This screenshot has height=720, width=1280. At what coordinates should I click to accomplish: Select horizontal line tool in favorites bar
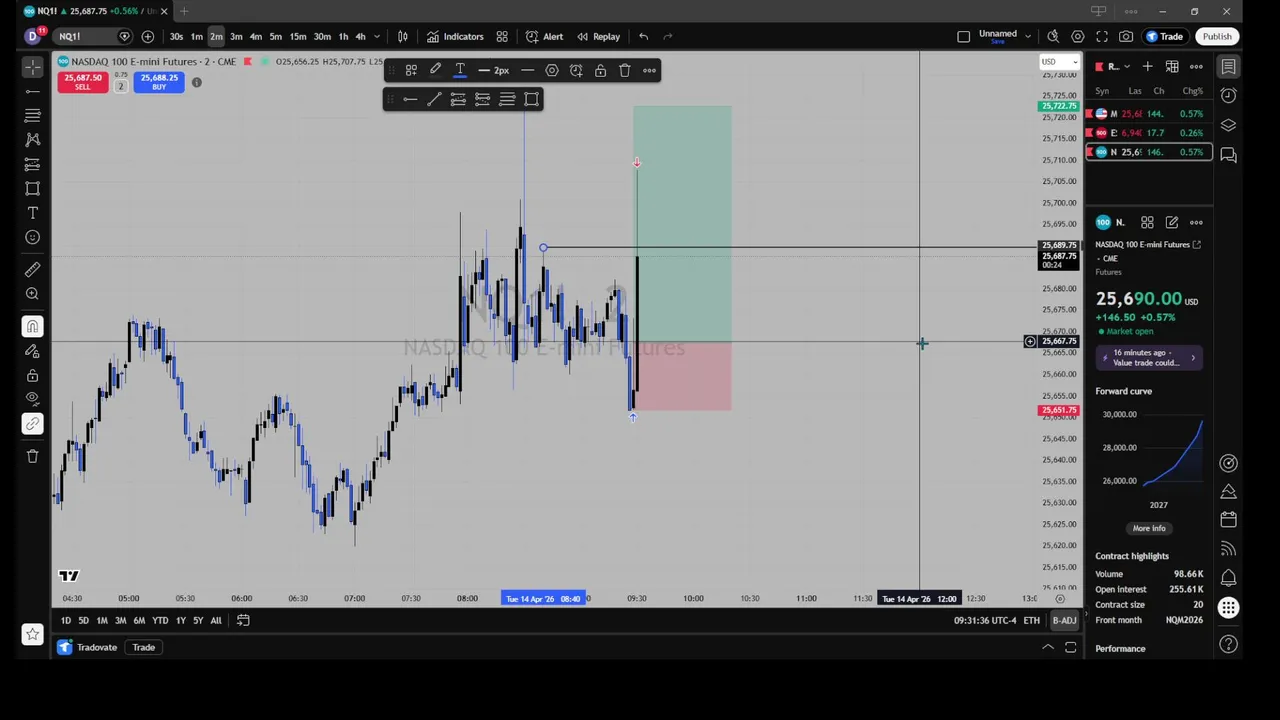[410, 99]
